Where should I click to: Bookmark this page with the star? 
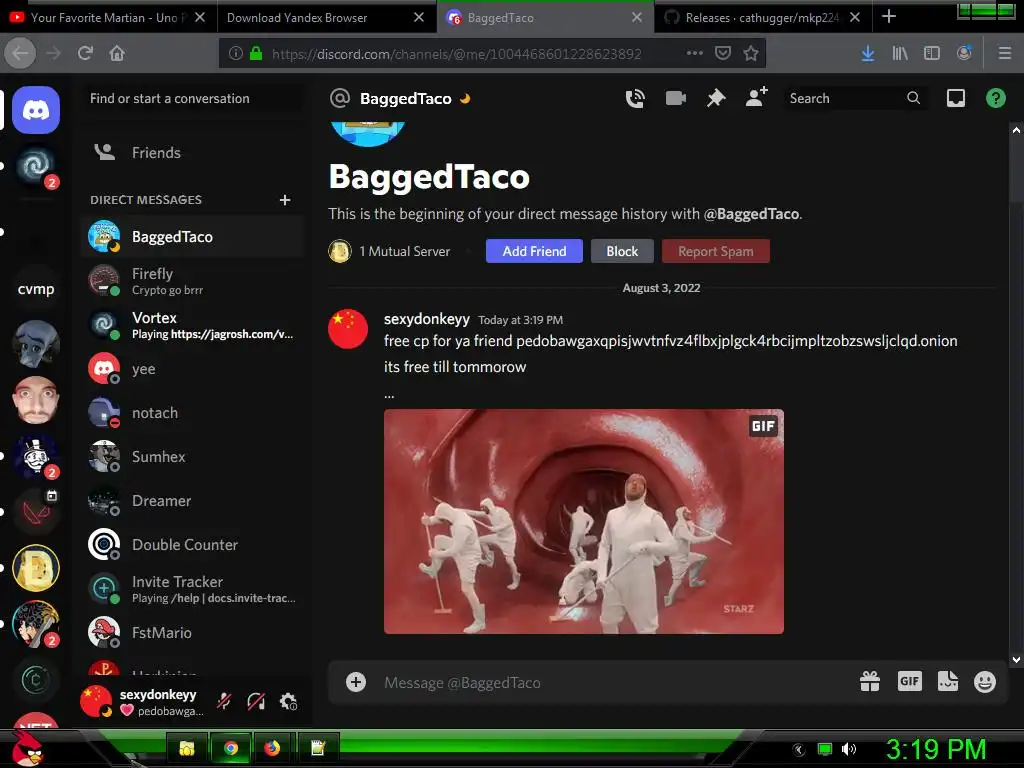click(x=751, y=53)
